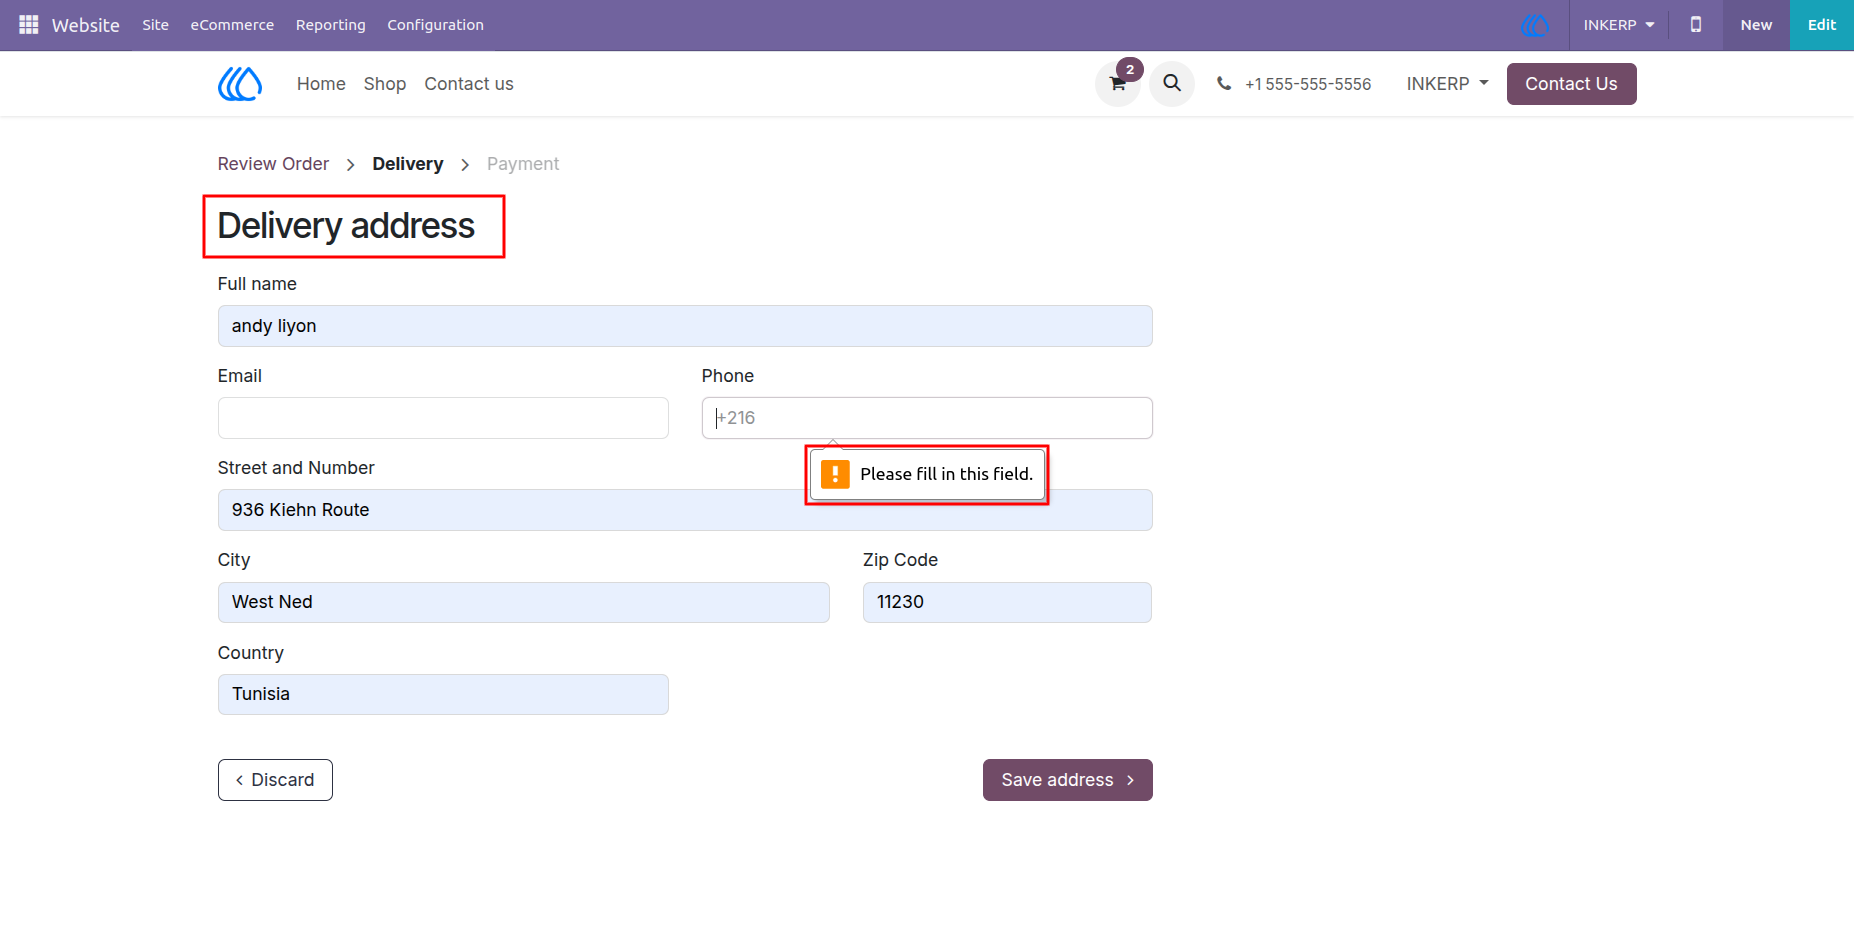Focus the Street and Number field
1854x932 pixels.
click(x=685, y=510)
